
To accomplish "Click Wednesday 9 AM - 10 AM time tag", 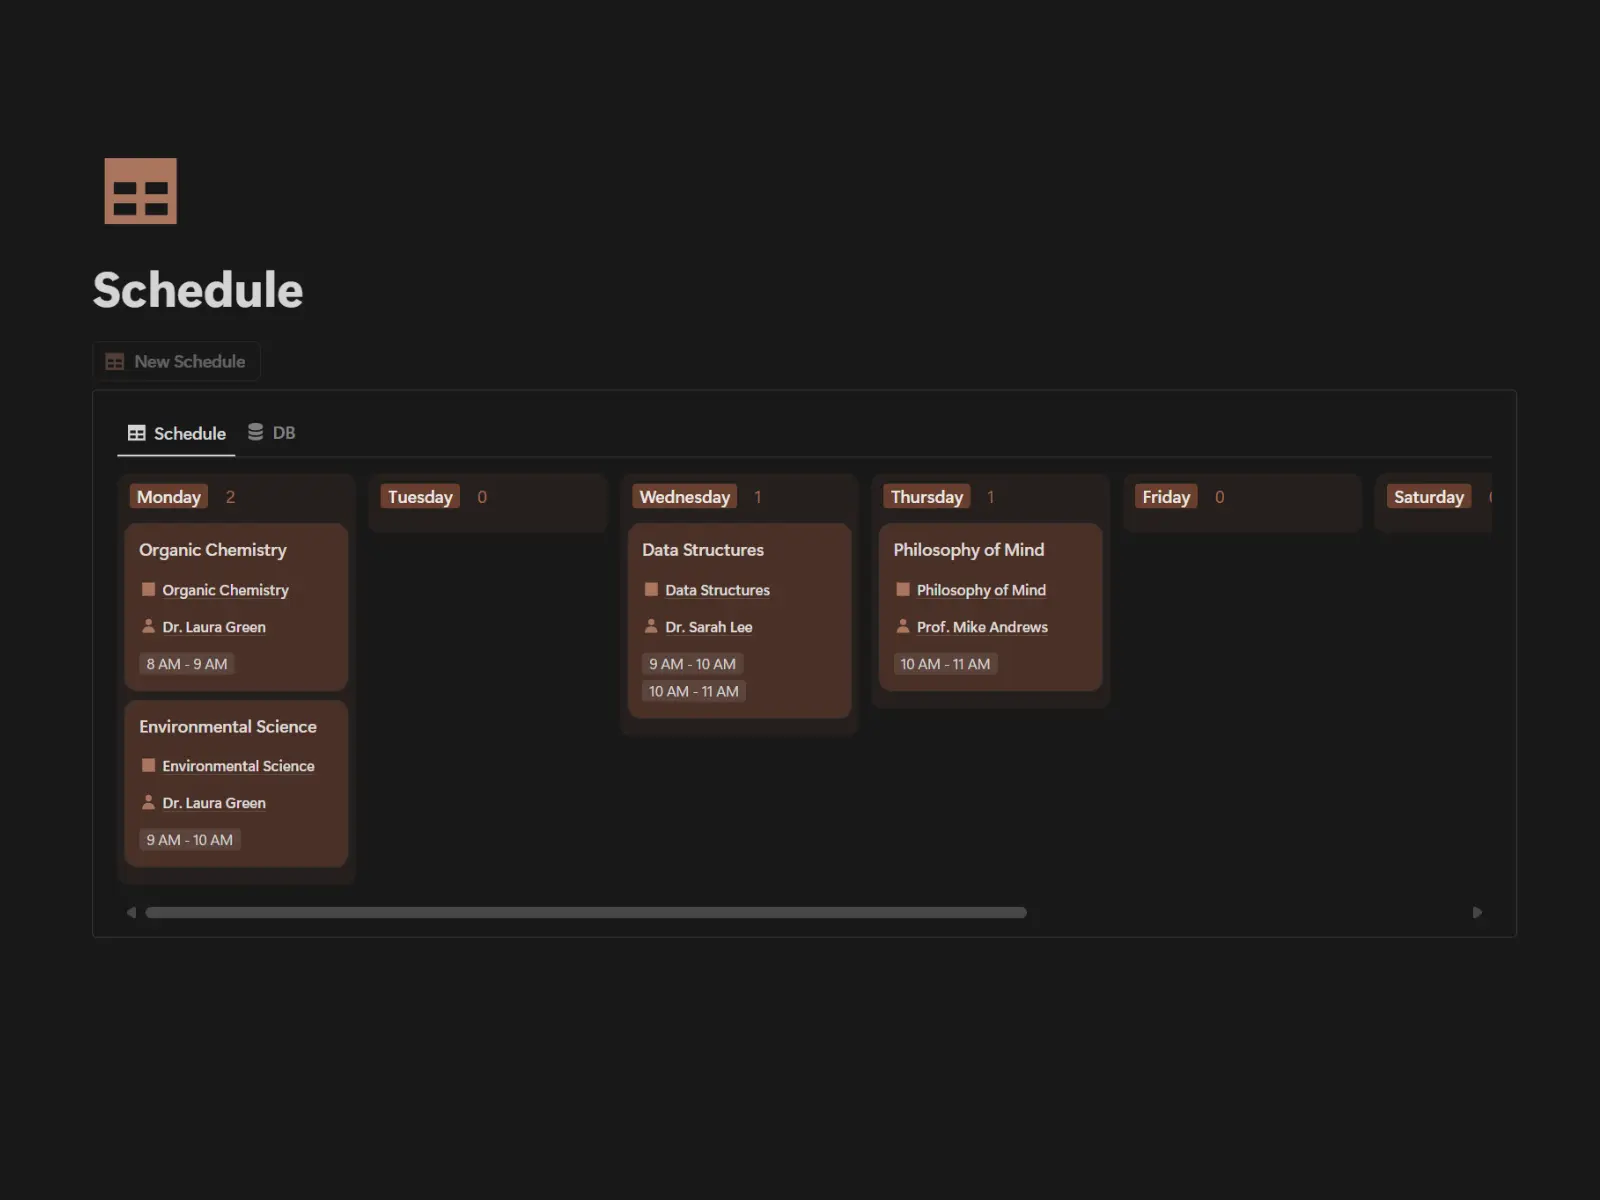I will [692, 664].
